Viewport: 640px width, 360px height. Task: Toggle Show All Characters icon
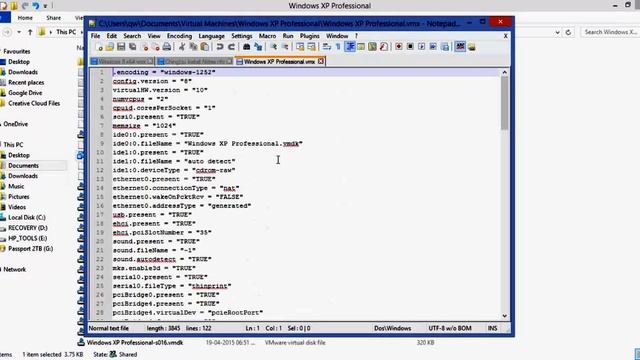click(338, 47)
